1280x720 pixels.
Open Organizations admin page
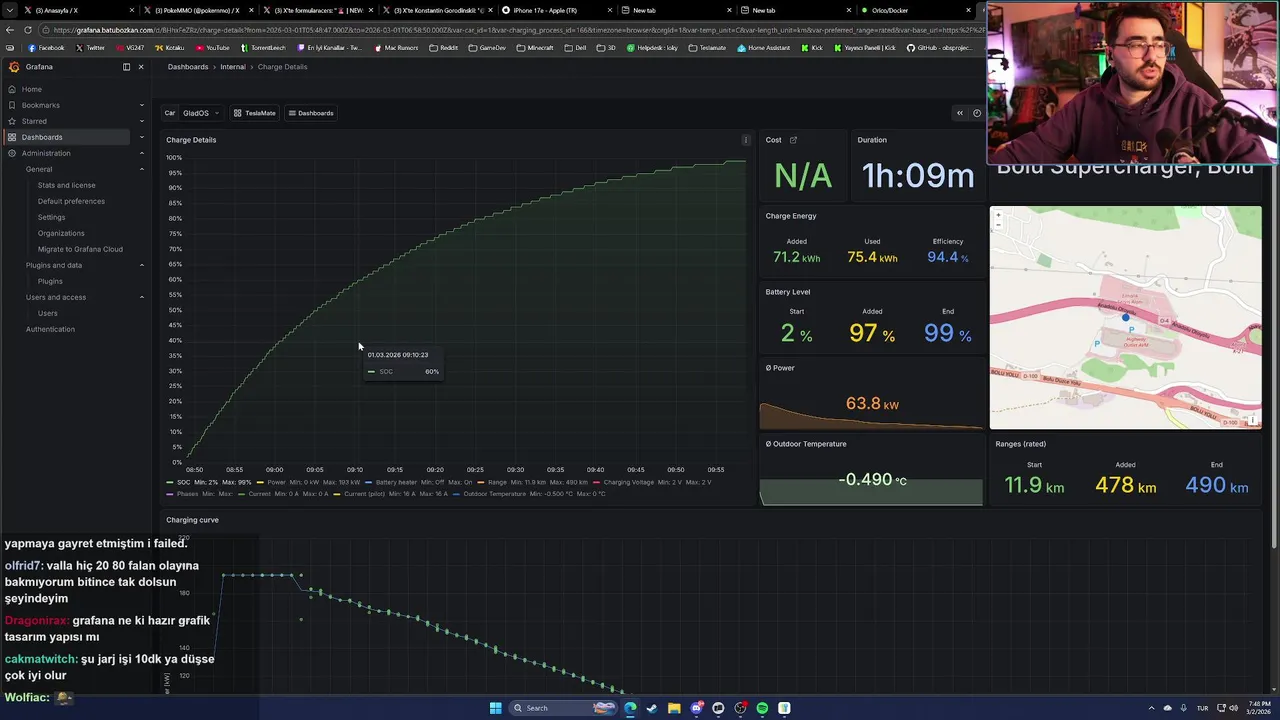[x=61, y=233]
